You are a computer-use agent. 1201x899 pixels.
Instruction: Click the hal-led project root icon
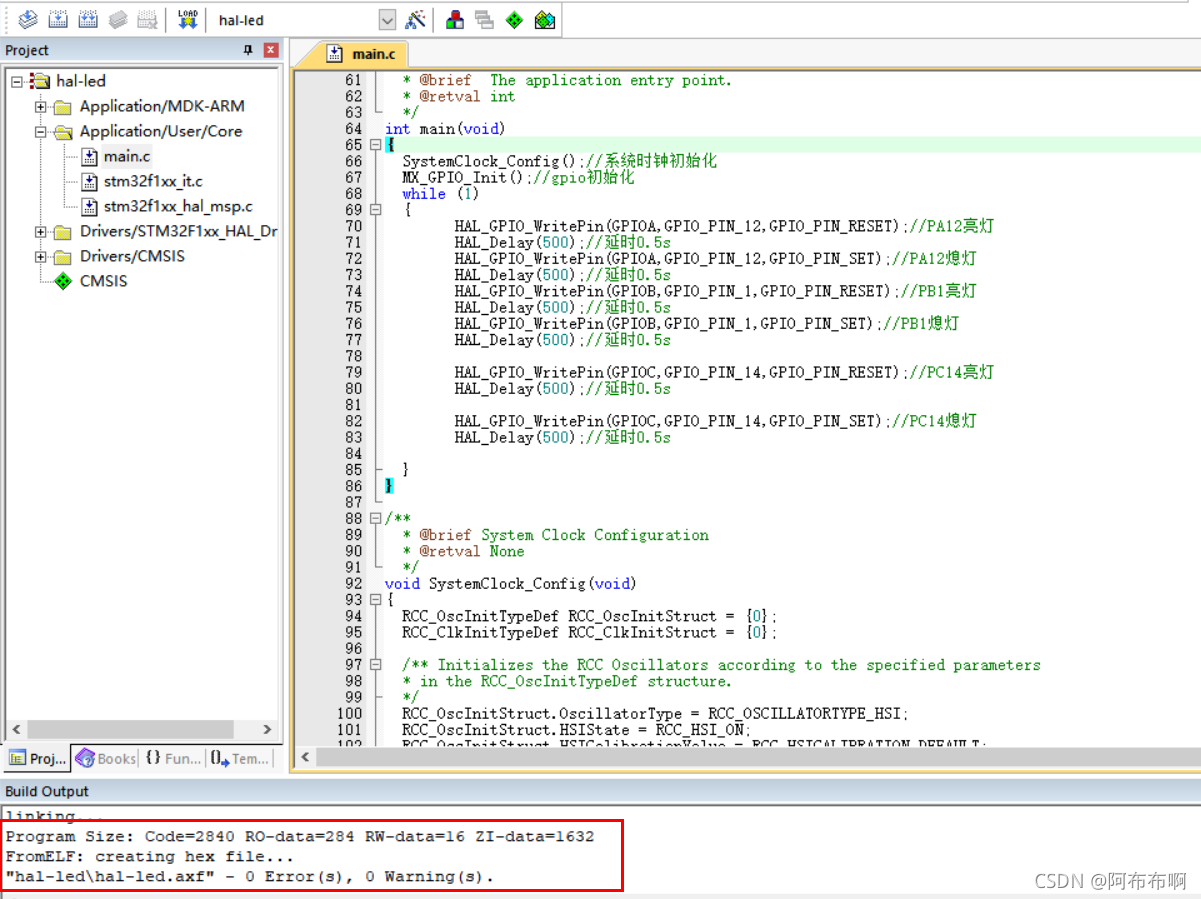(x=40, y=81)
